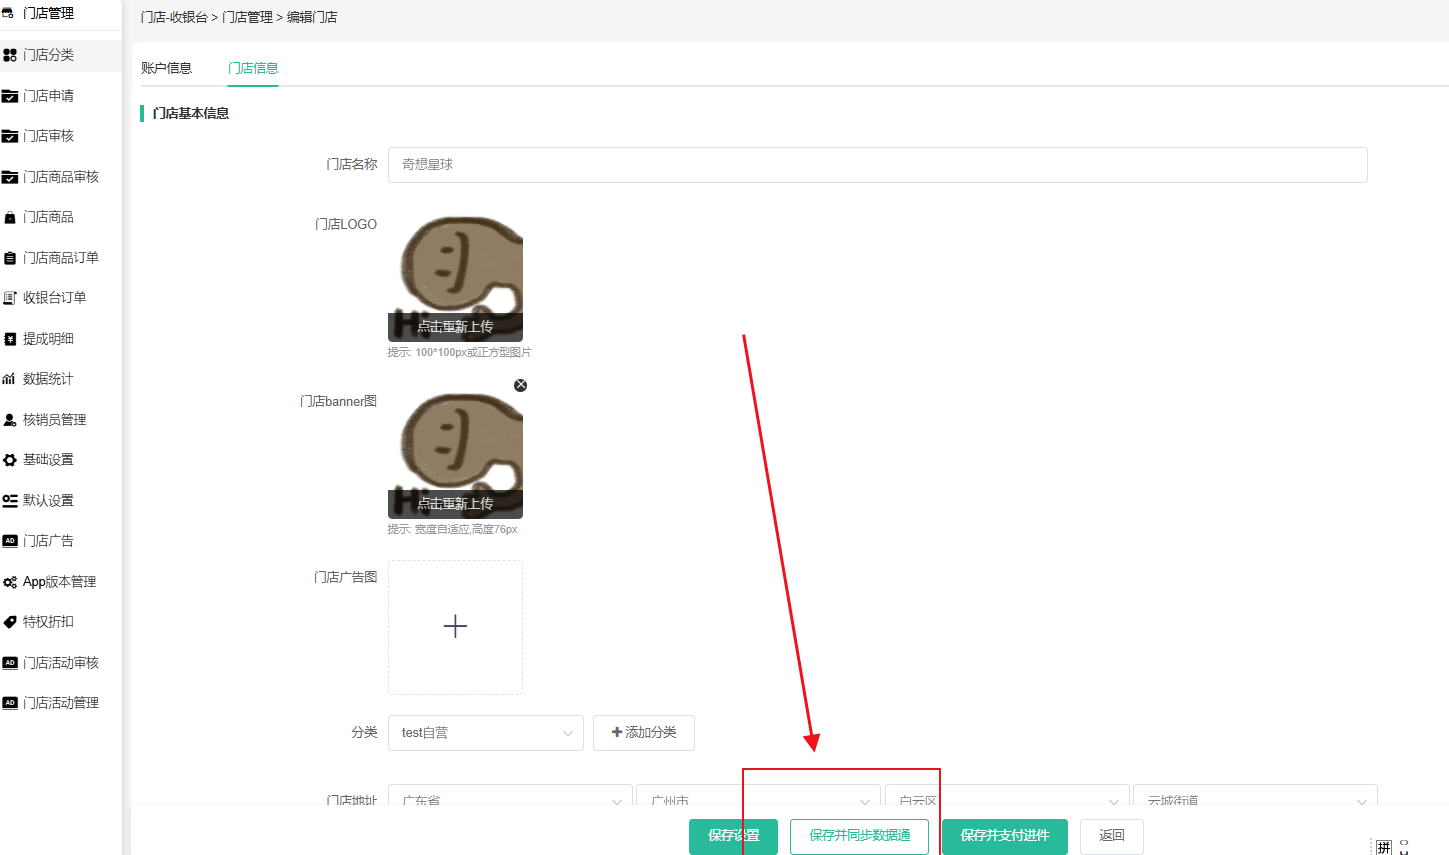This screenshot has width=1449, height=855.
Task: Click the App版本管理 gears icon
Action: coord(10,582)
